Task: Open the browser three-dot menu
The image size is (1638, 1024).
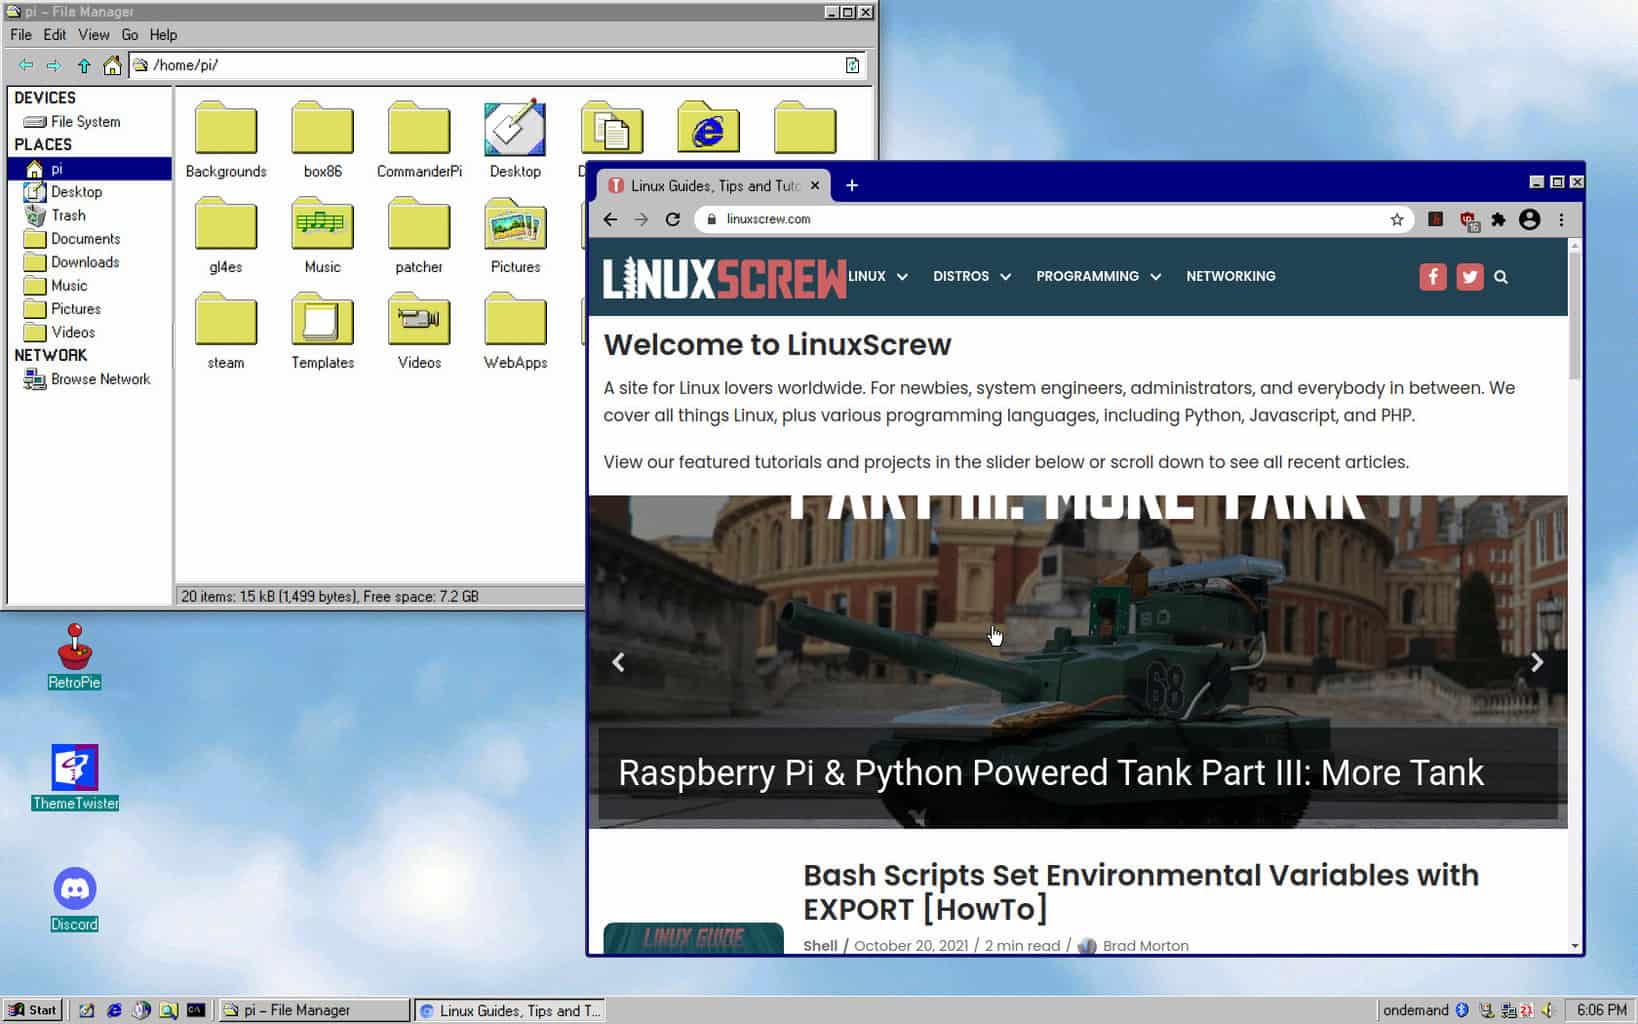Action: tap(1561, 219)
